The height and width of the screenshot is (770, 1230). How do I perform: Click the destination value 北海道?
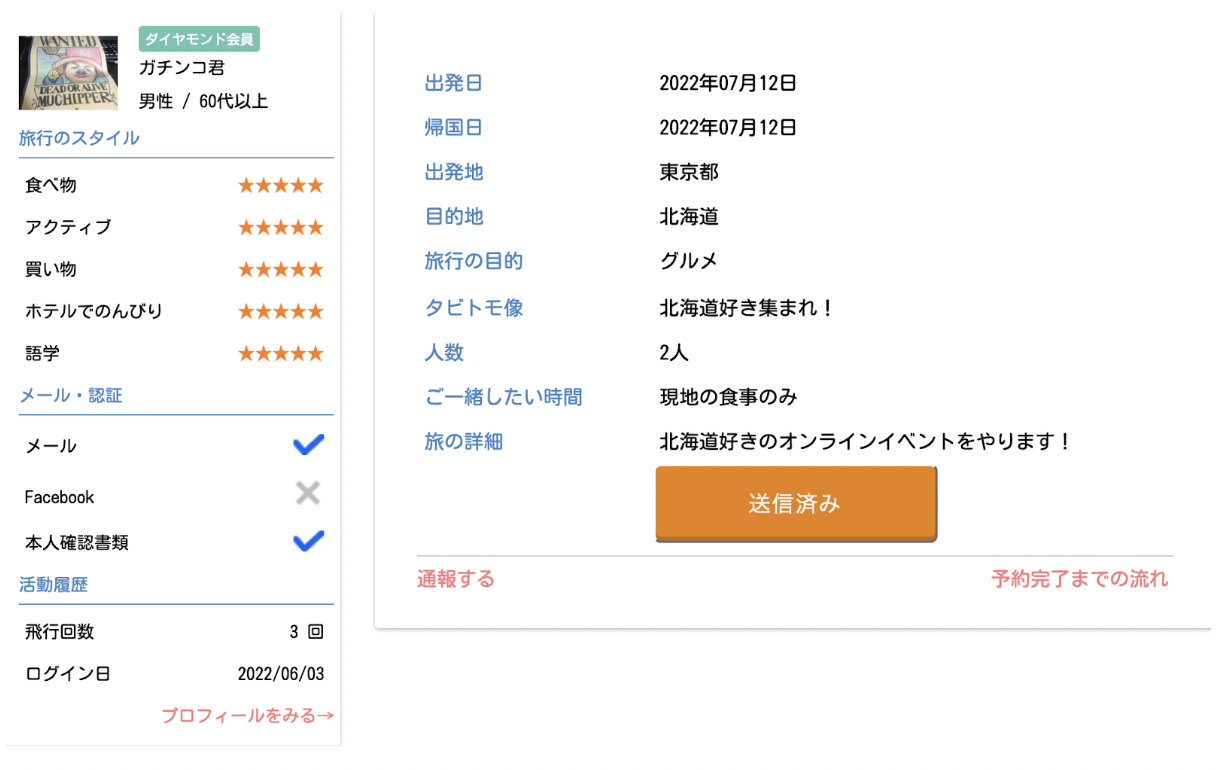point(689,216)
